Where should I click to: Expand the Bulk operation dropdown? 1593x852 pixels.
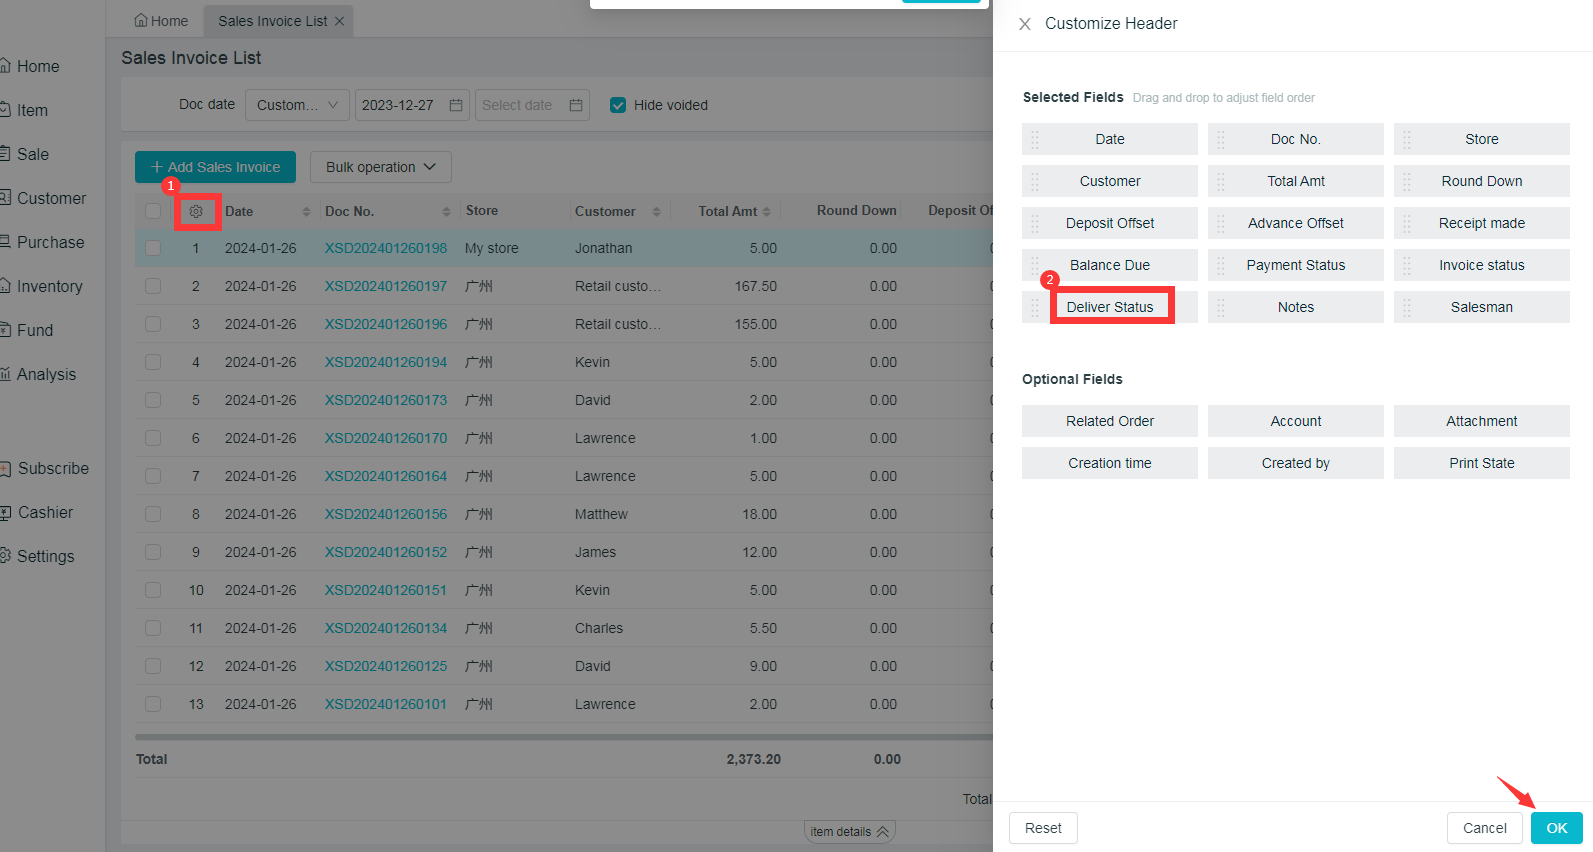click(x=380, y=167)
